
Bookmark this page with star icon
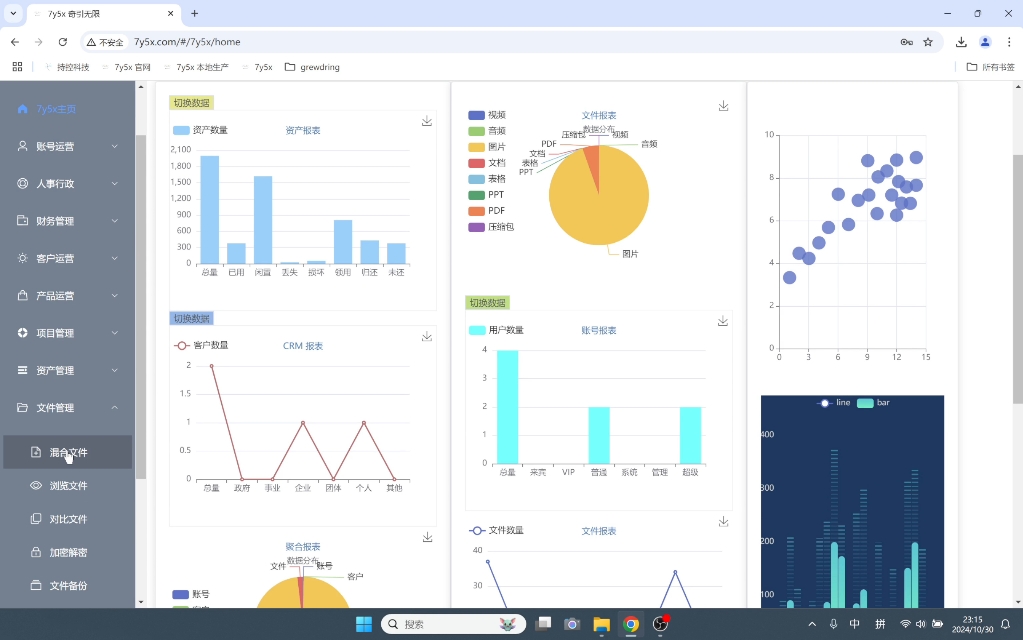pyautogui.click(x=928, y=42)
